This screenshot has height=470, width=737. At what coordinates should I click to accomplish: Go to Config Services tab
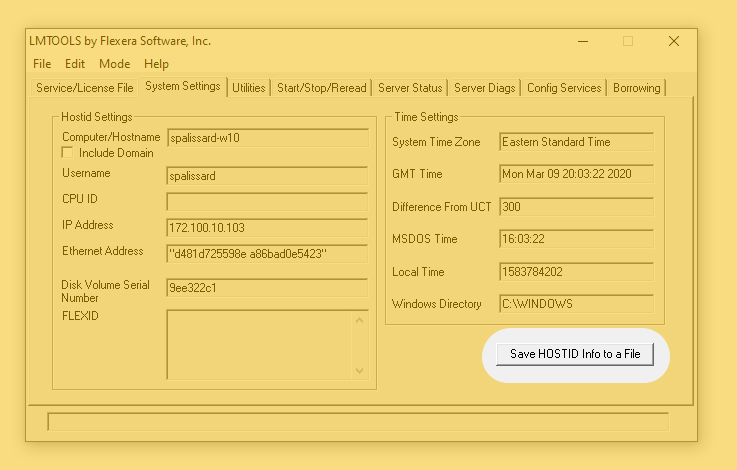click(x=564, y=88)
